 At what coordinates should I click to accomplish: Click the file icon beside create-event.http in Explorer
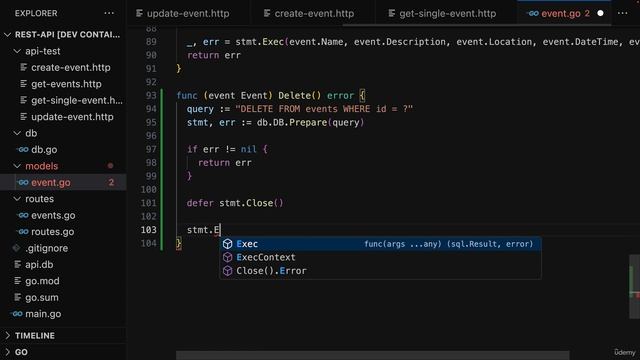[x=24, y=67]
